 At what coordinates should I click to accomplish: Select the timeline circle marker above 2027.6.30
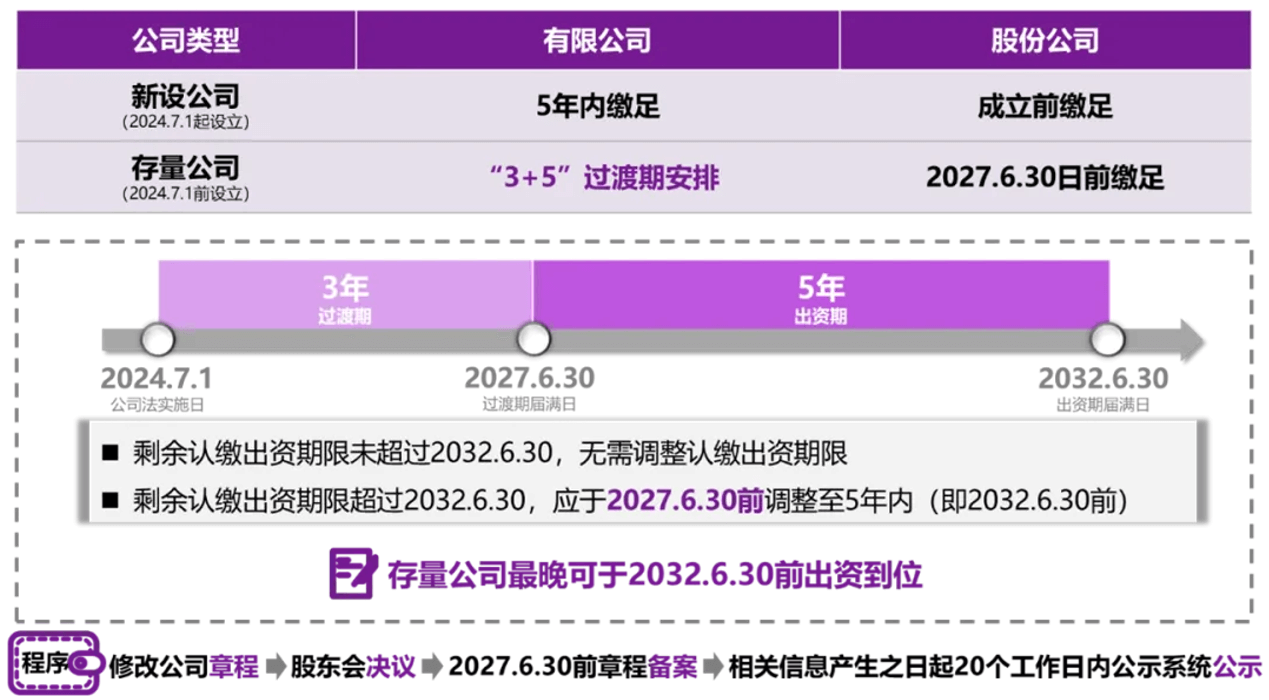pyautogui.click(x=533, y=340)
